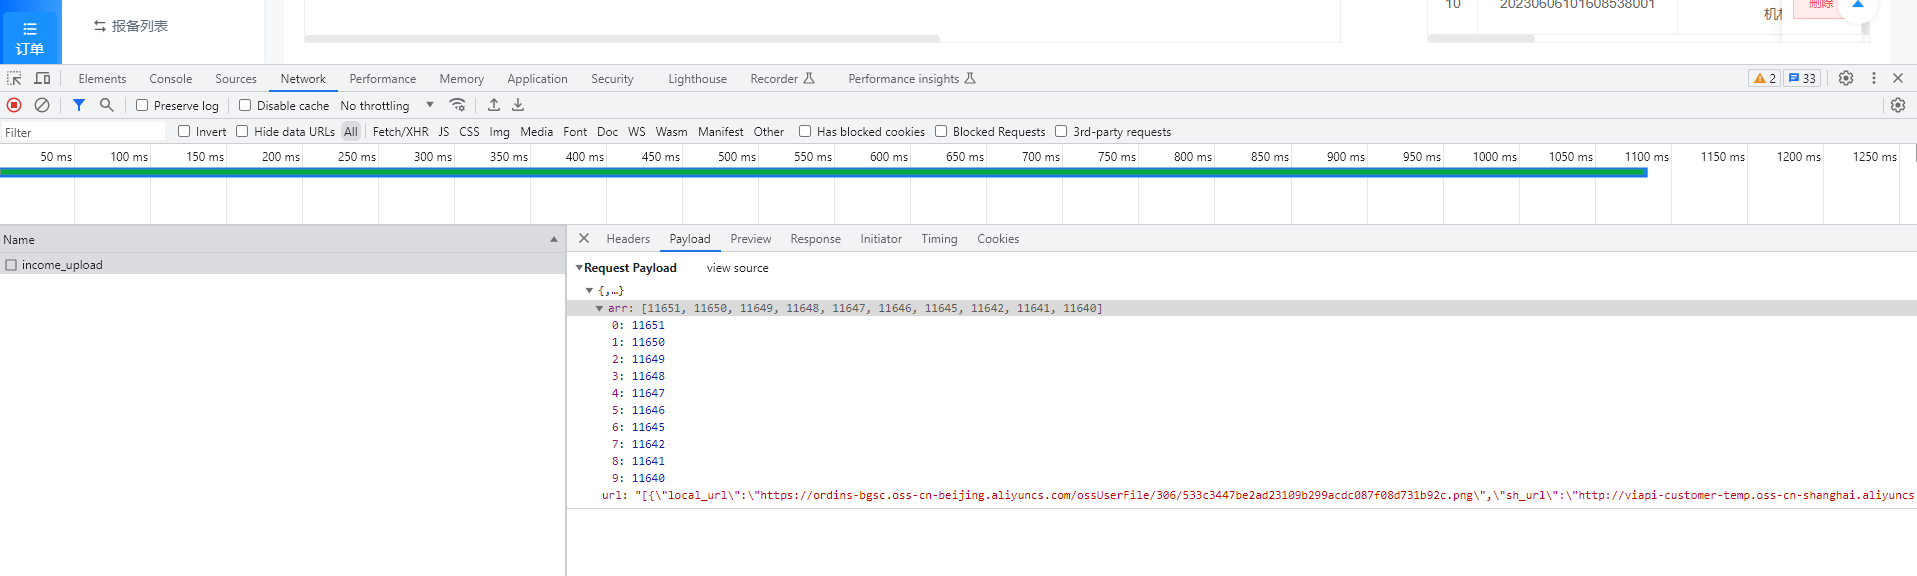Image resolution: width=1917 pixels, height=576 pixels.
Task: Clear the network log
Action: tap(42, 105)
